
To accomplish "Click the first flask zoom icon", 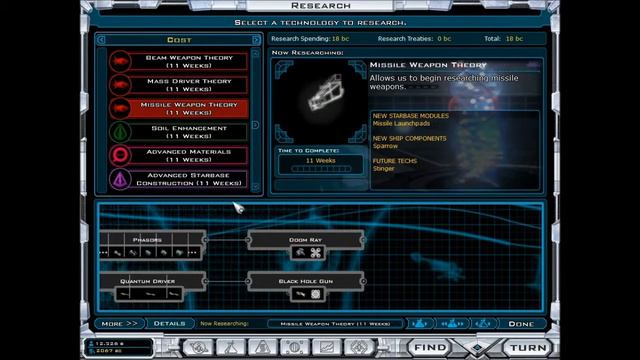I will 420,324.
